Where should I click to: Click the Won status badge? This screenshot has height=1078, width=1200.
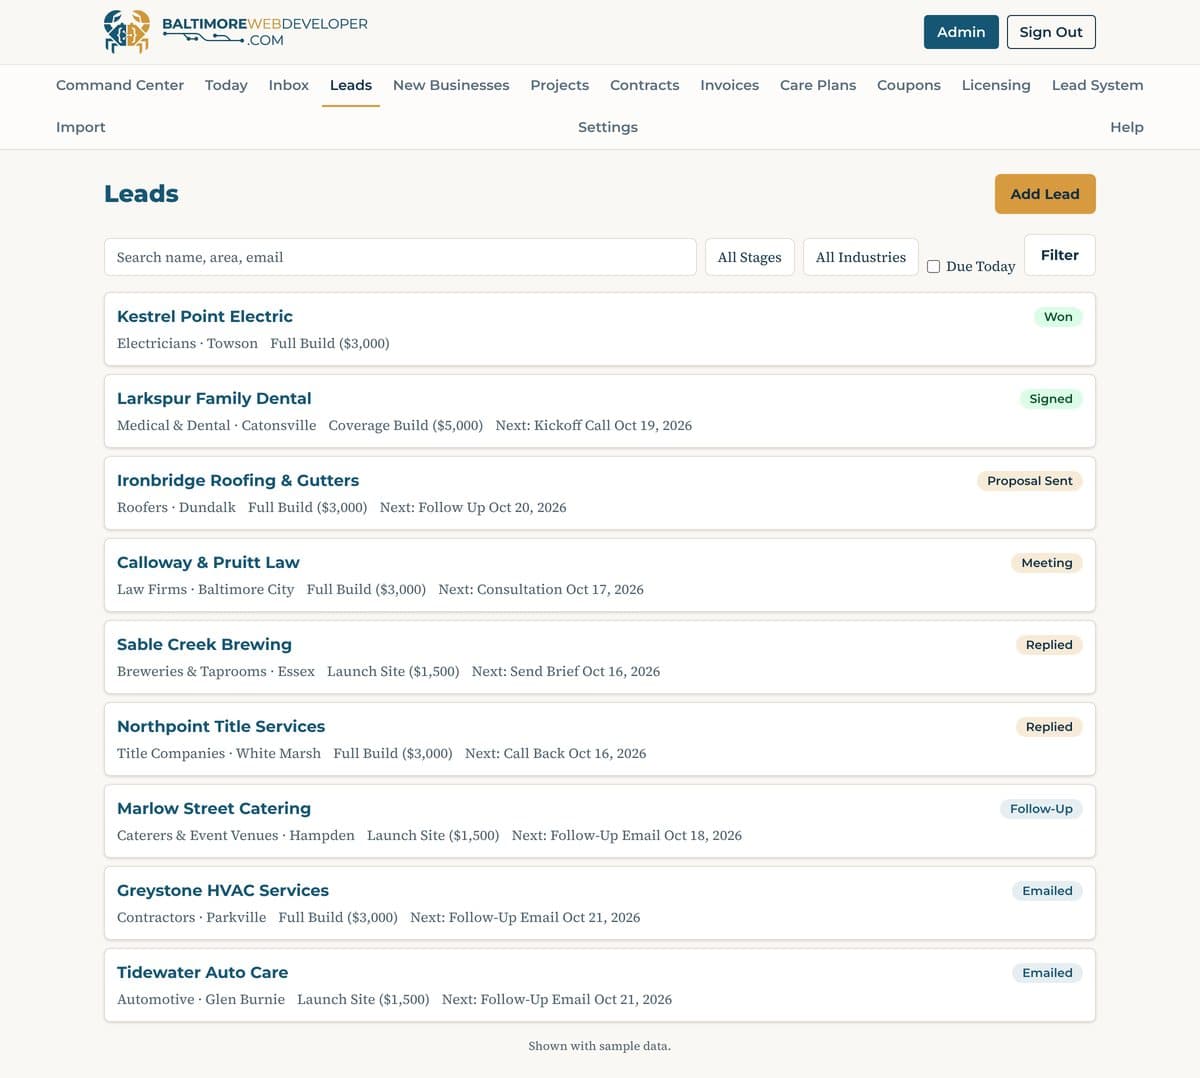click(1058, 317)
